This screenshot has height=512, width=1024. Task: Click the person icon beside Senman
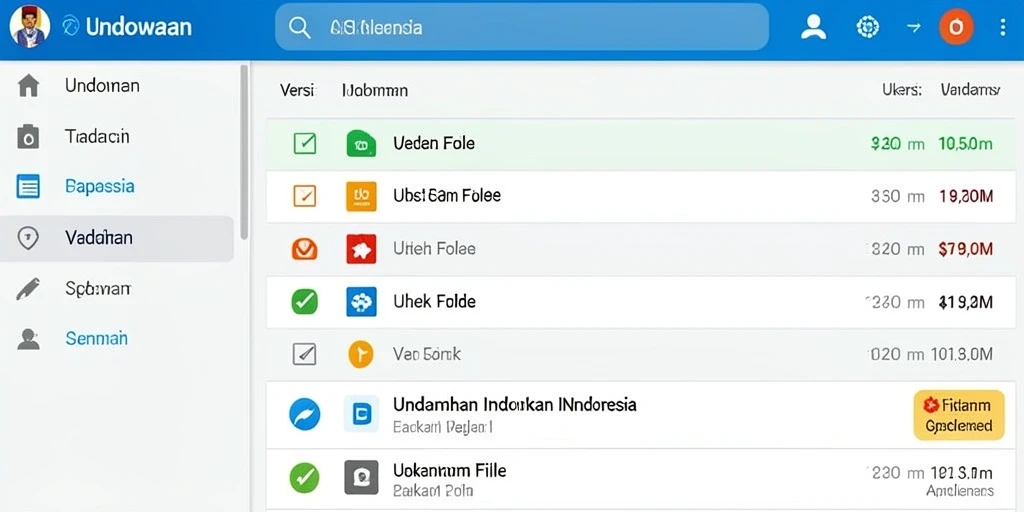coord(27,339)
